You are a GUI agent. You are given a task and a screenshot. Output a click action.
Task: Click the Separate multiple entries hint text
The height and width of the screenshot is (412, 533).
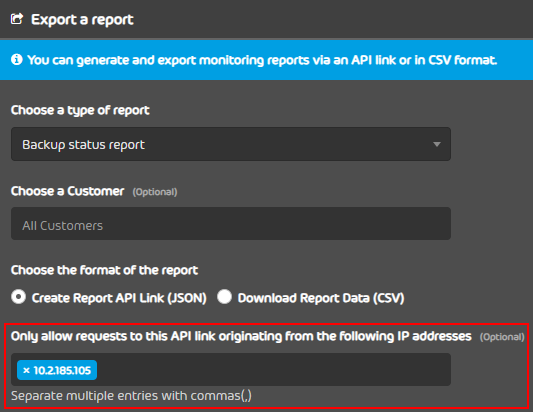click(131, 396)
